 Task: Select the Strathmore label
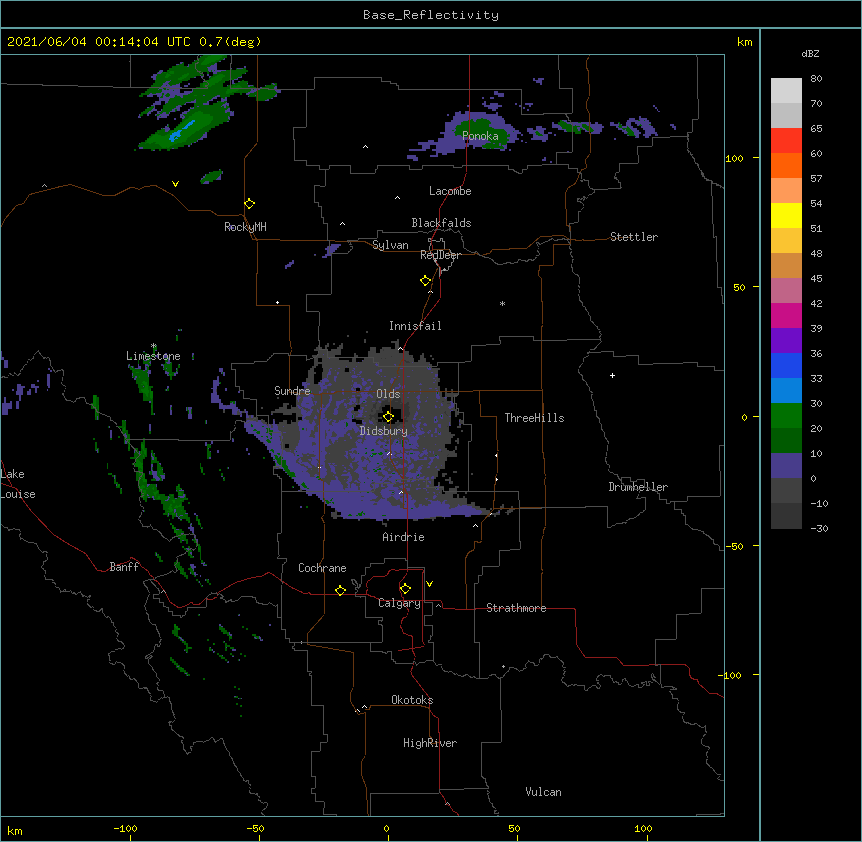pos(516,608)
